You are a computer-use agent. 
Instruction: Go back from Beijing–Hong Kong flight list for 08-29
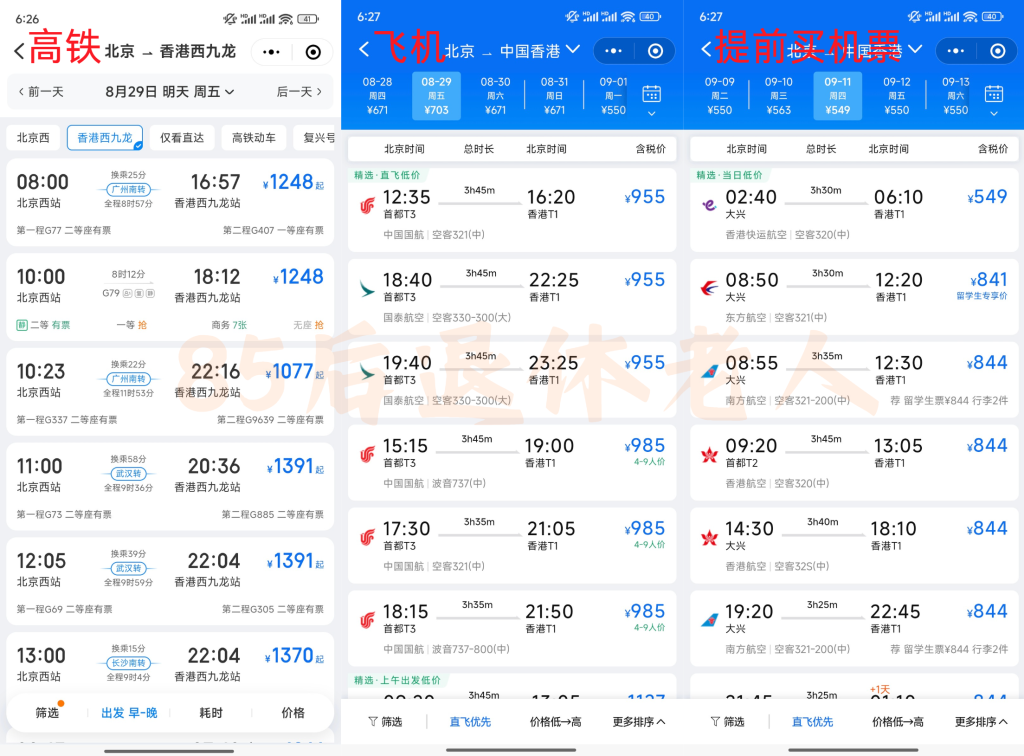(364, 49)
